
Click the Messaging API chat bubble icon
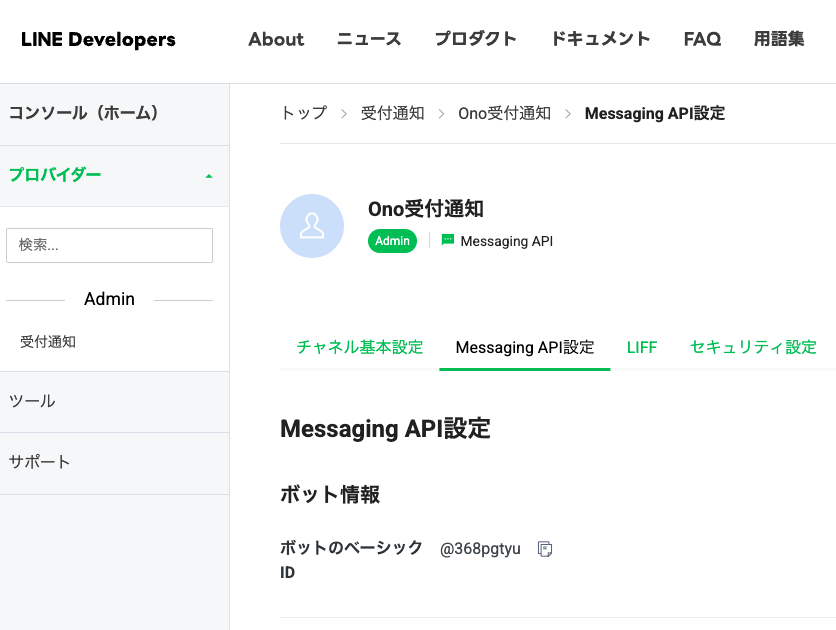pos(448,240)
